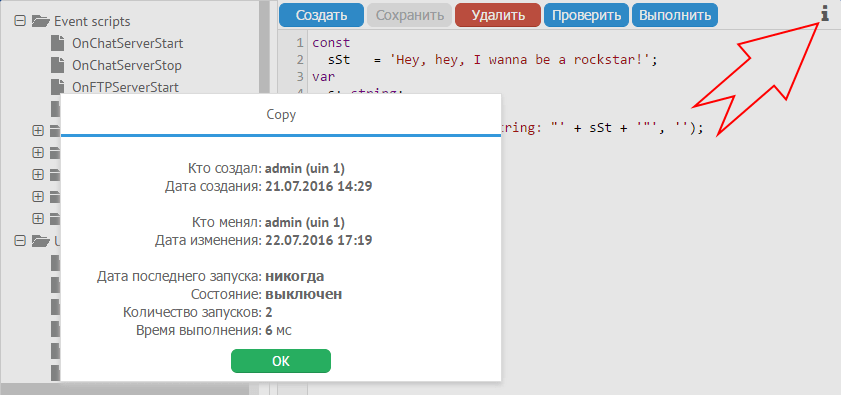Click 'admin (uin 1)' in the Кто менял row
This screenshot has width=841, height=395.
pos(305,222)
